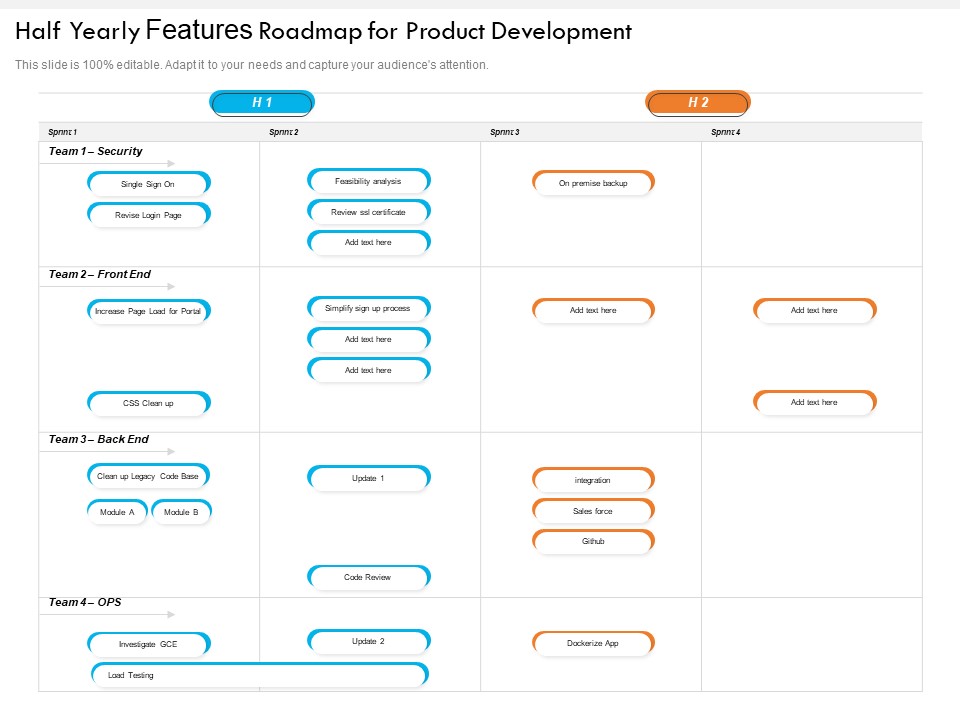The width and height of the screenshot is (960, 720).
Task: Click the Sales force pill
Action: [593, 510]
